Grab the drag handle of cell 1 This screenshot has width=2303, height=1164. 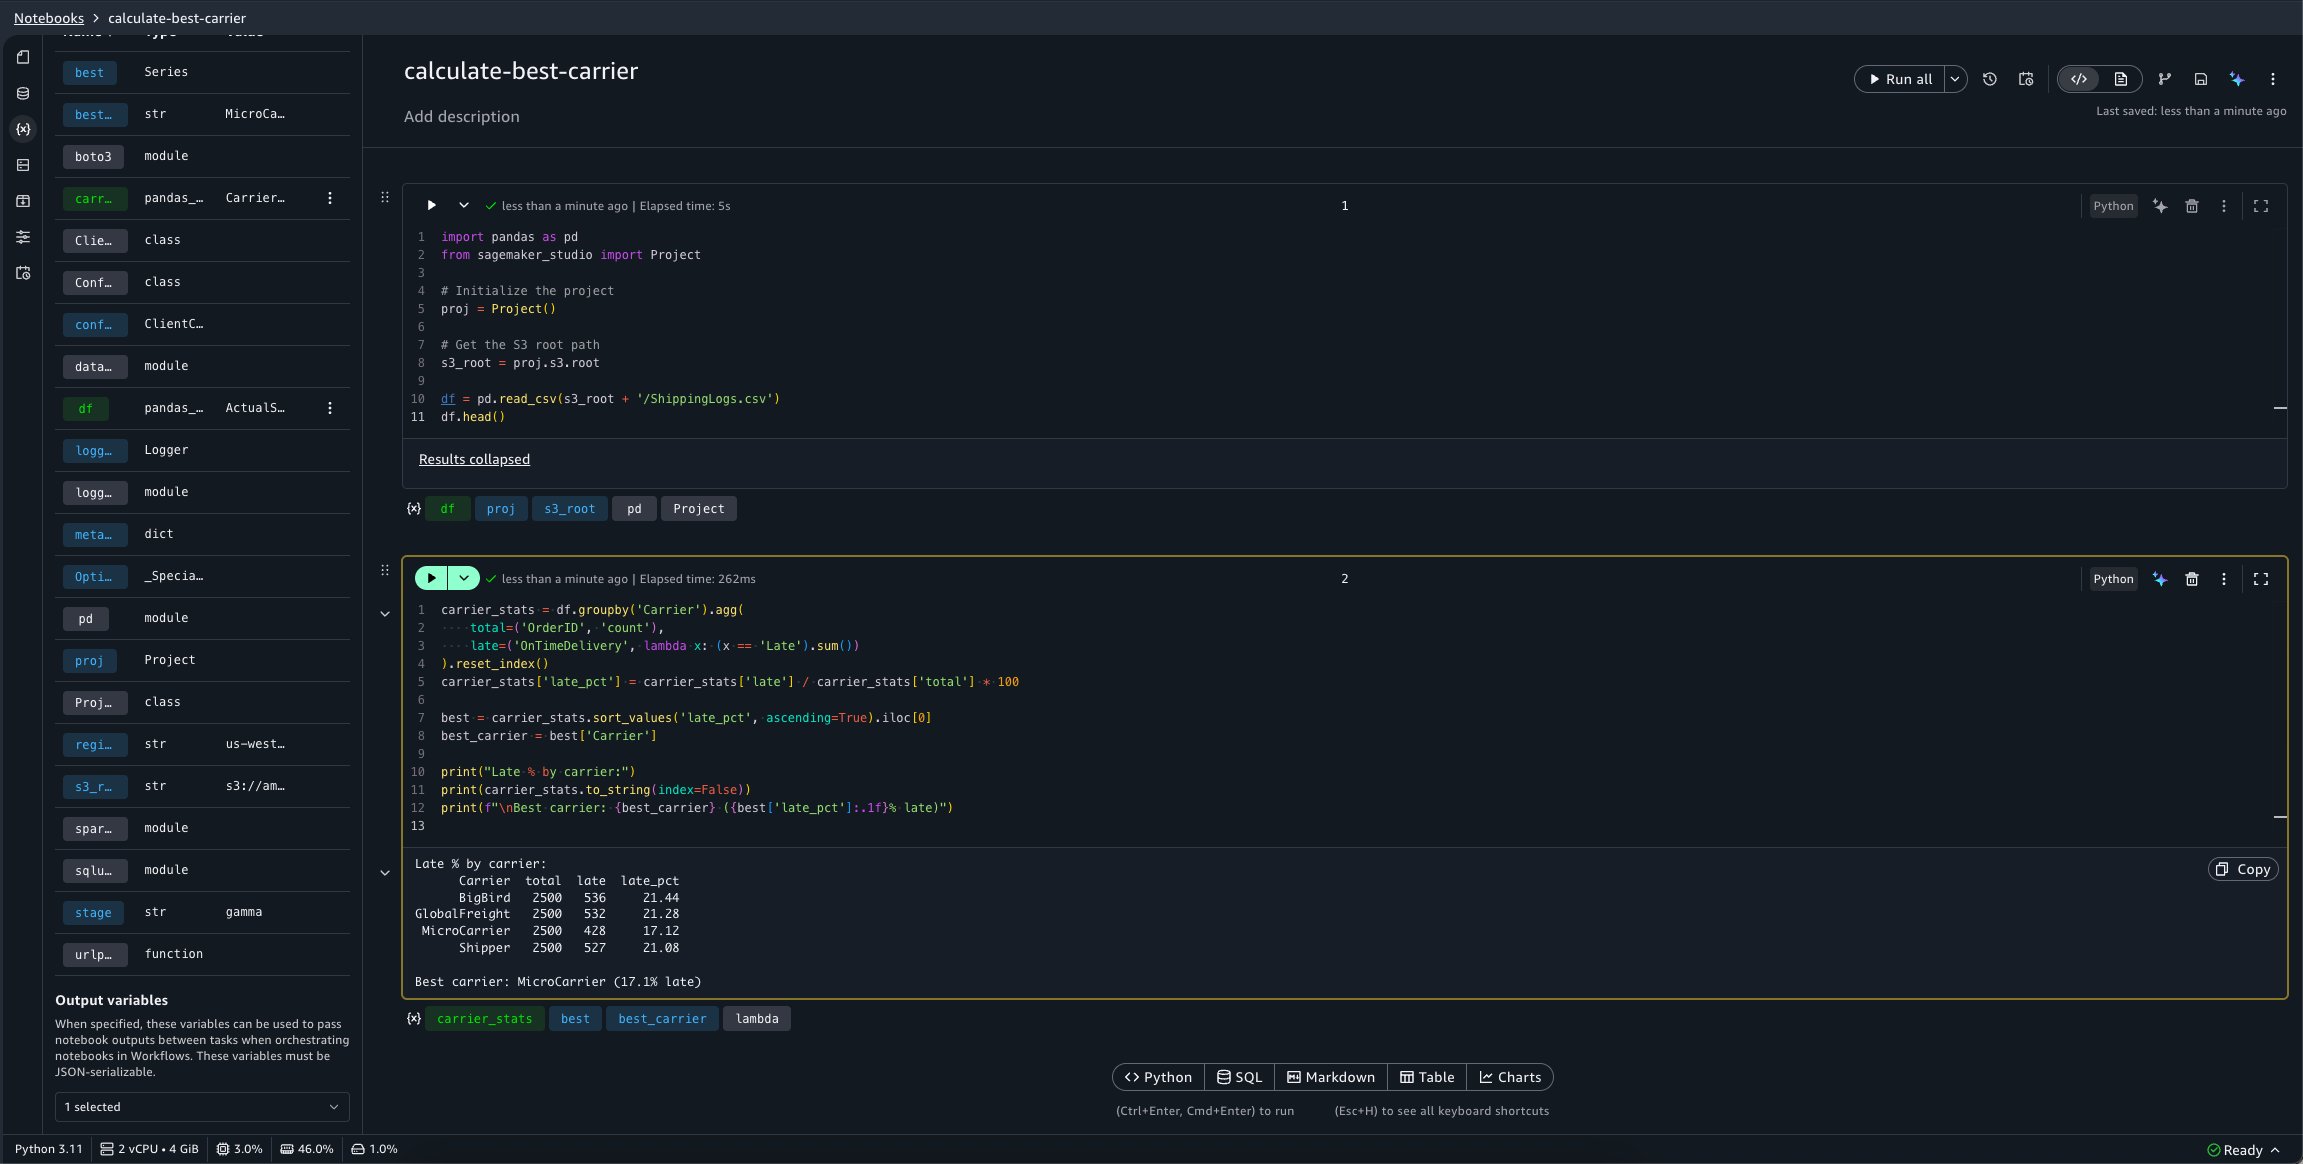tap(385, 197)
